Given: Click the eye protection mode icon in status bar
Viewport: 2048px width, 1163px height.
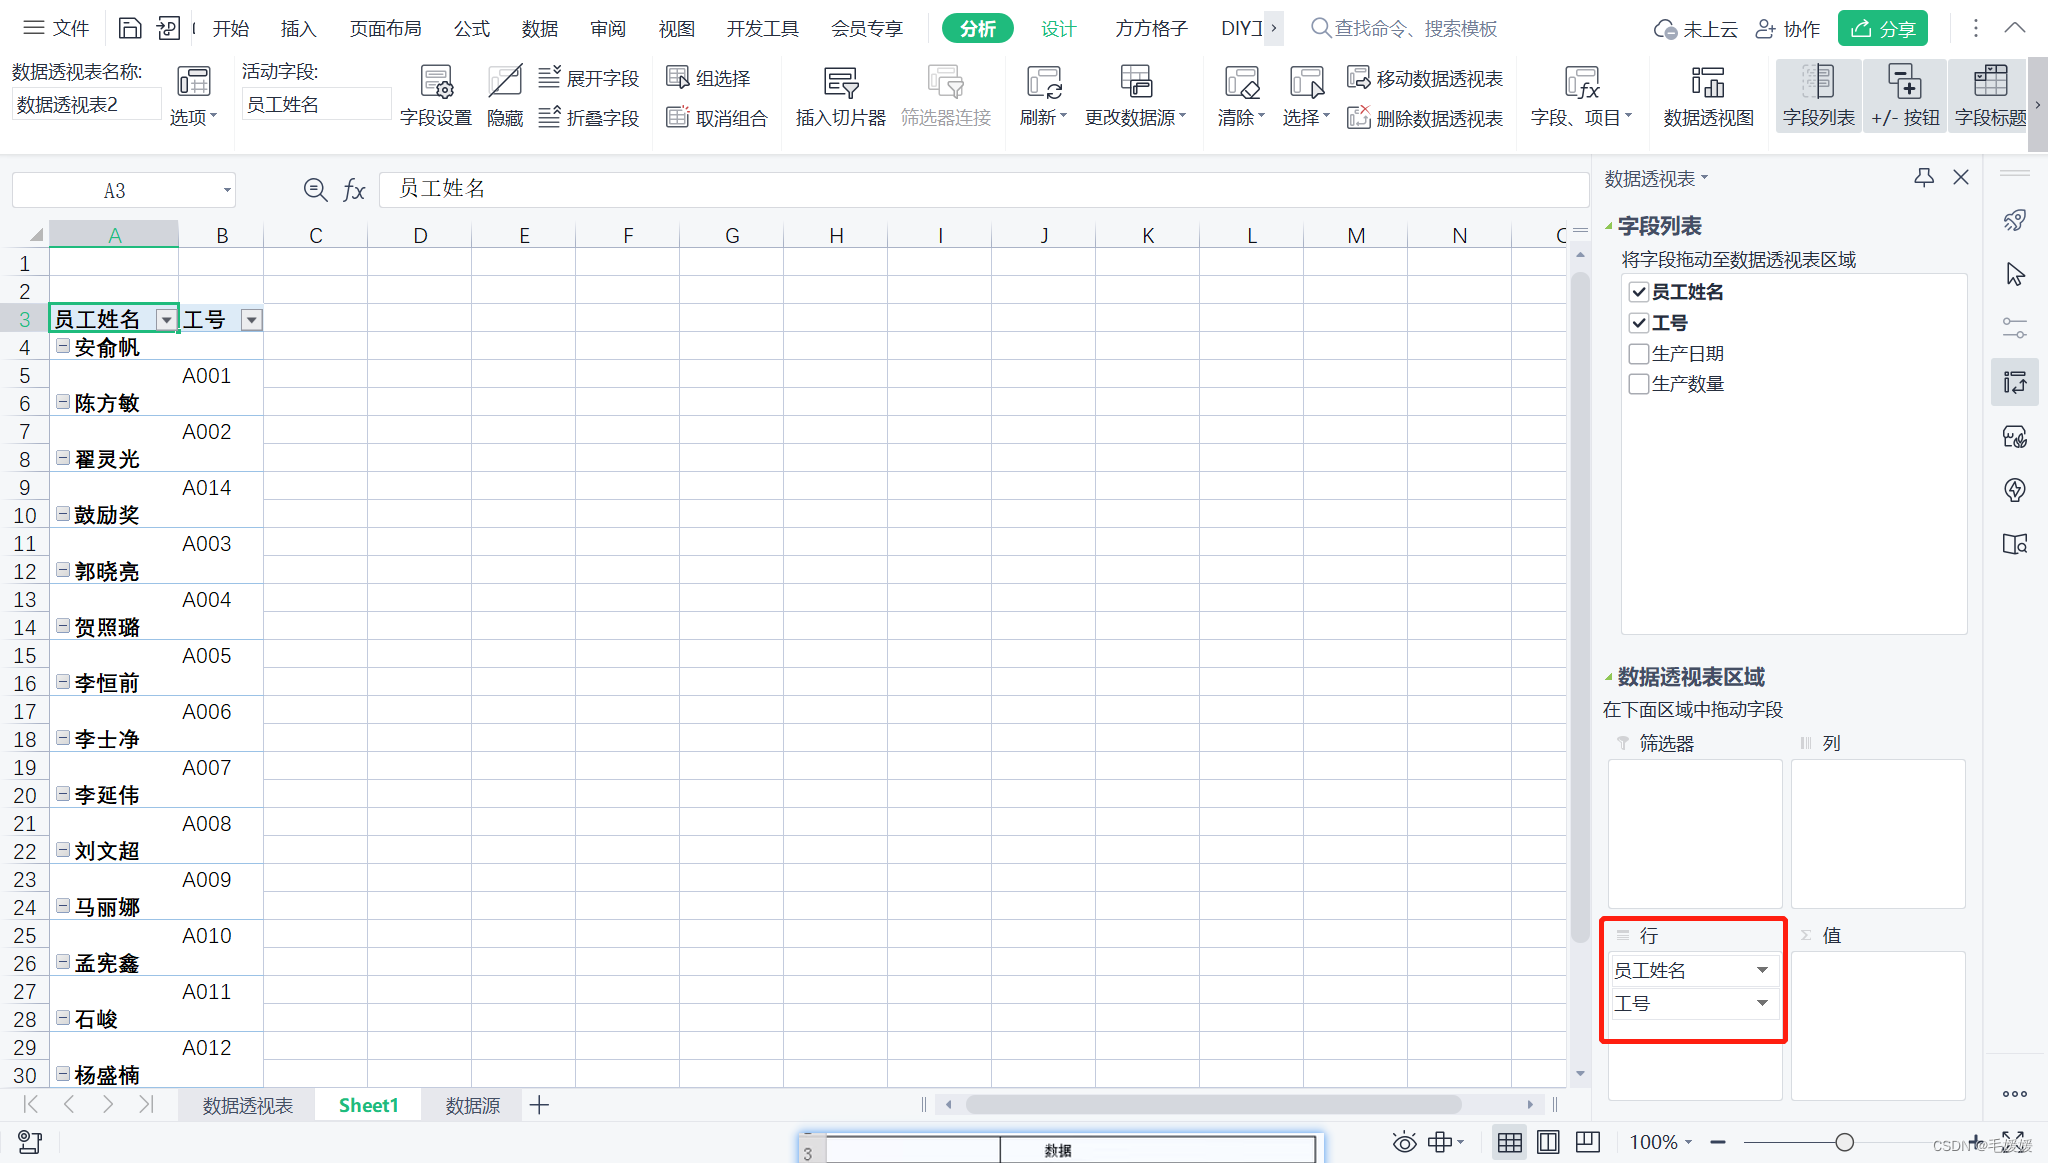Looking at the screenshot, I should pos(1404,1142).
